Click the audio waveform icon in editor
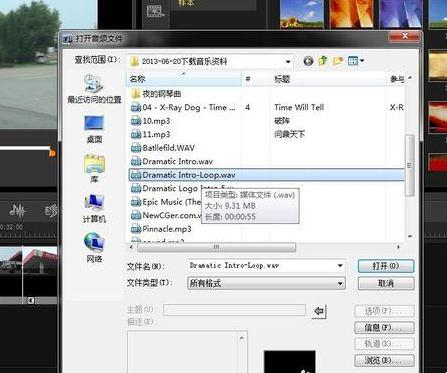This screenshot has height=373, width=447. [17, 210]
